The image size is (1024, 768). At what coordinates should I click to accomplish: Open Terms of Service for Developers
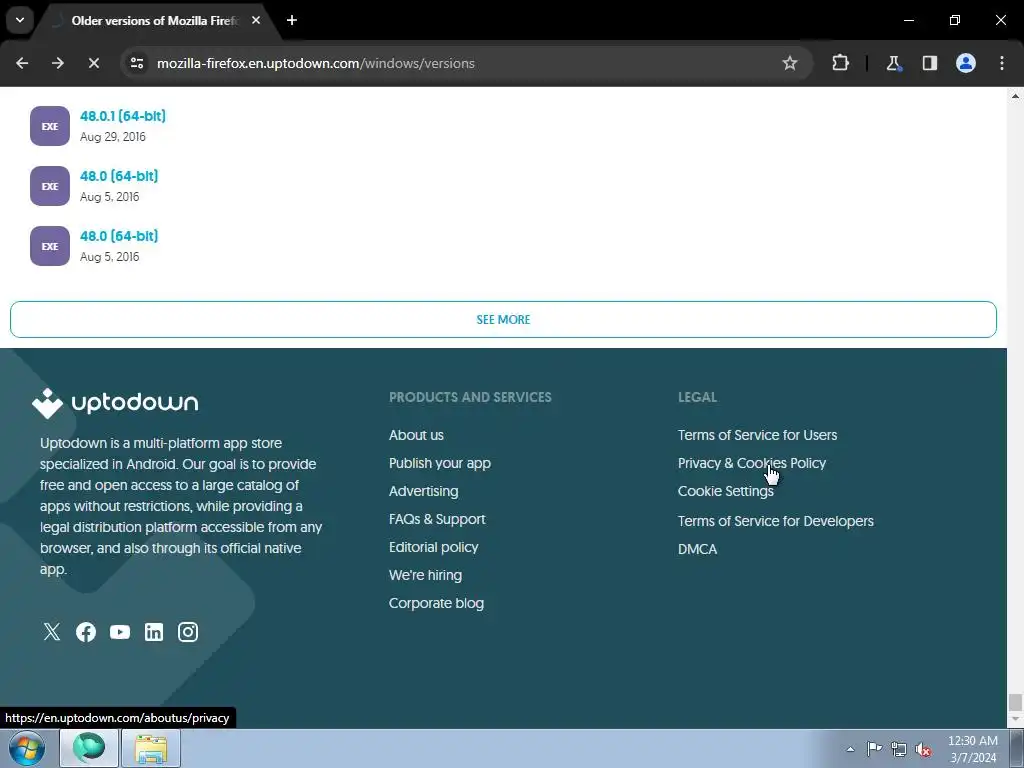(775, 521)
